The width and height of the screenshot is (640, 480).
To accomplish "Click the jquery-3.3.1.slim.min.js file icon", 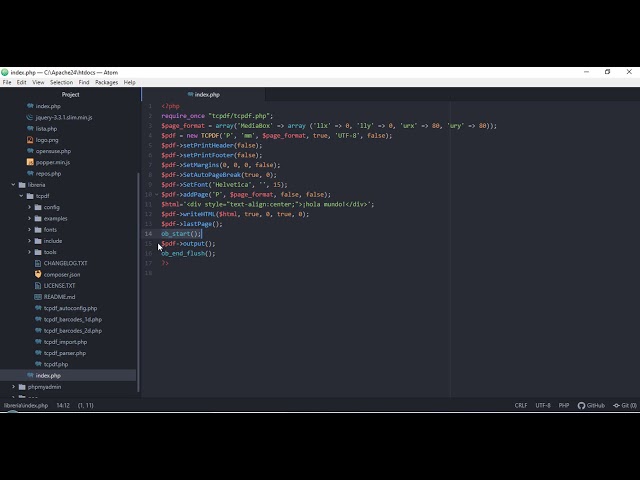I will point(30,117).
